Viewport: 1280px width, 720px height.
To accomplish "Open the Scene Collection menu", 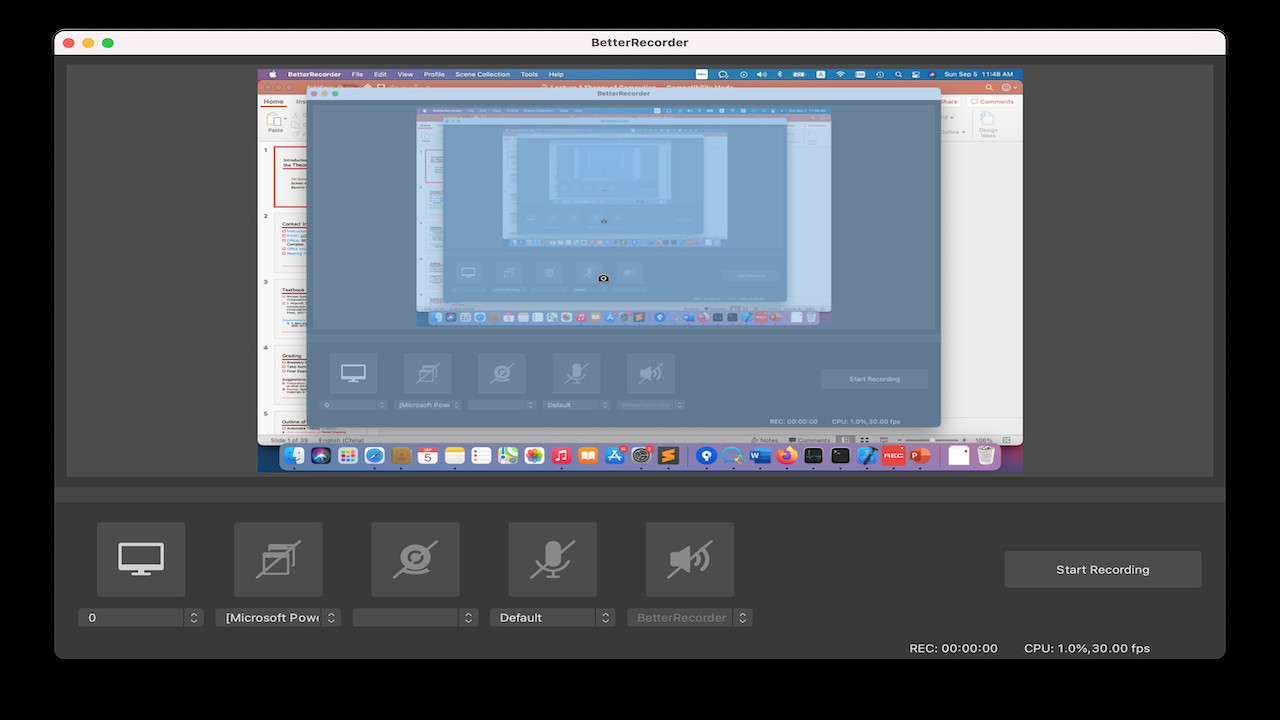I will coord(482,73).
